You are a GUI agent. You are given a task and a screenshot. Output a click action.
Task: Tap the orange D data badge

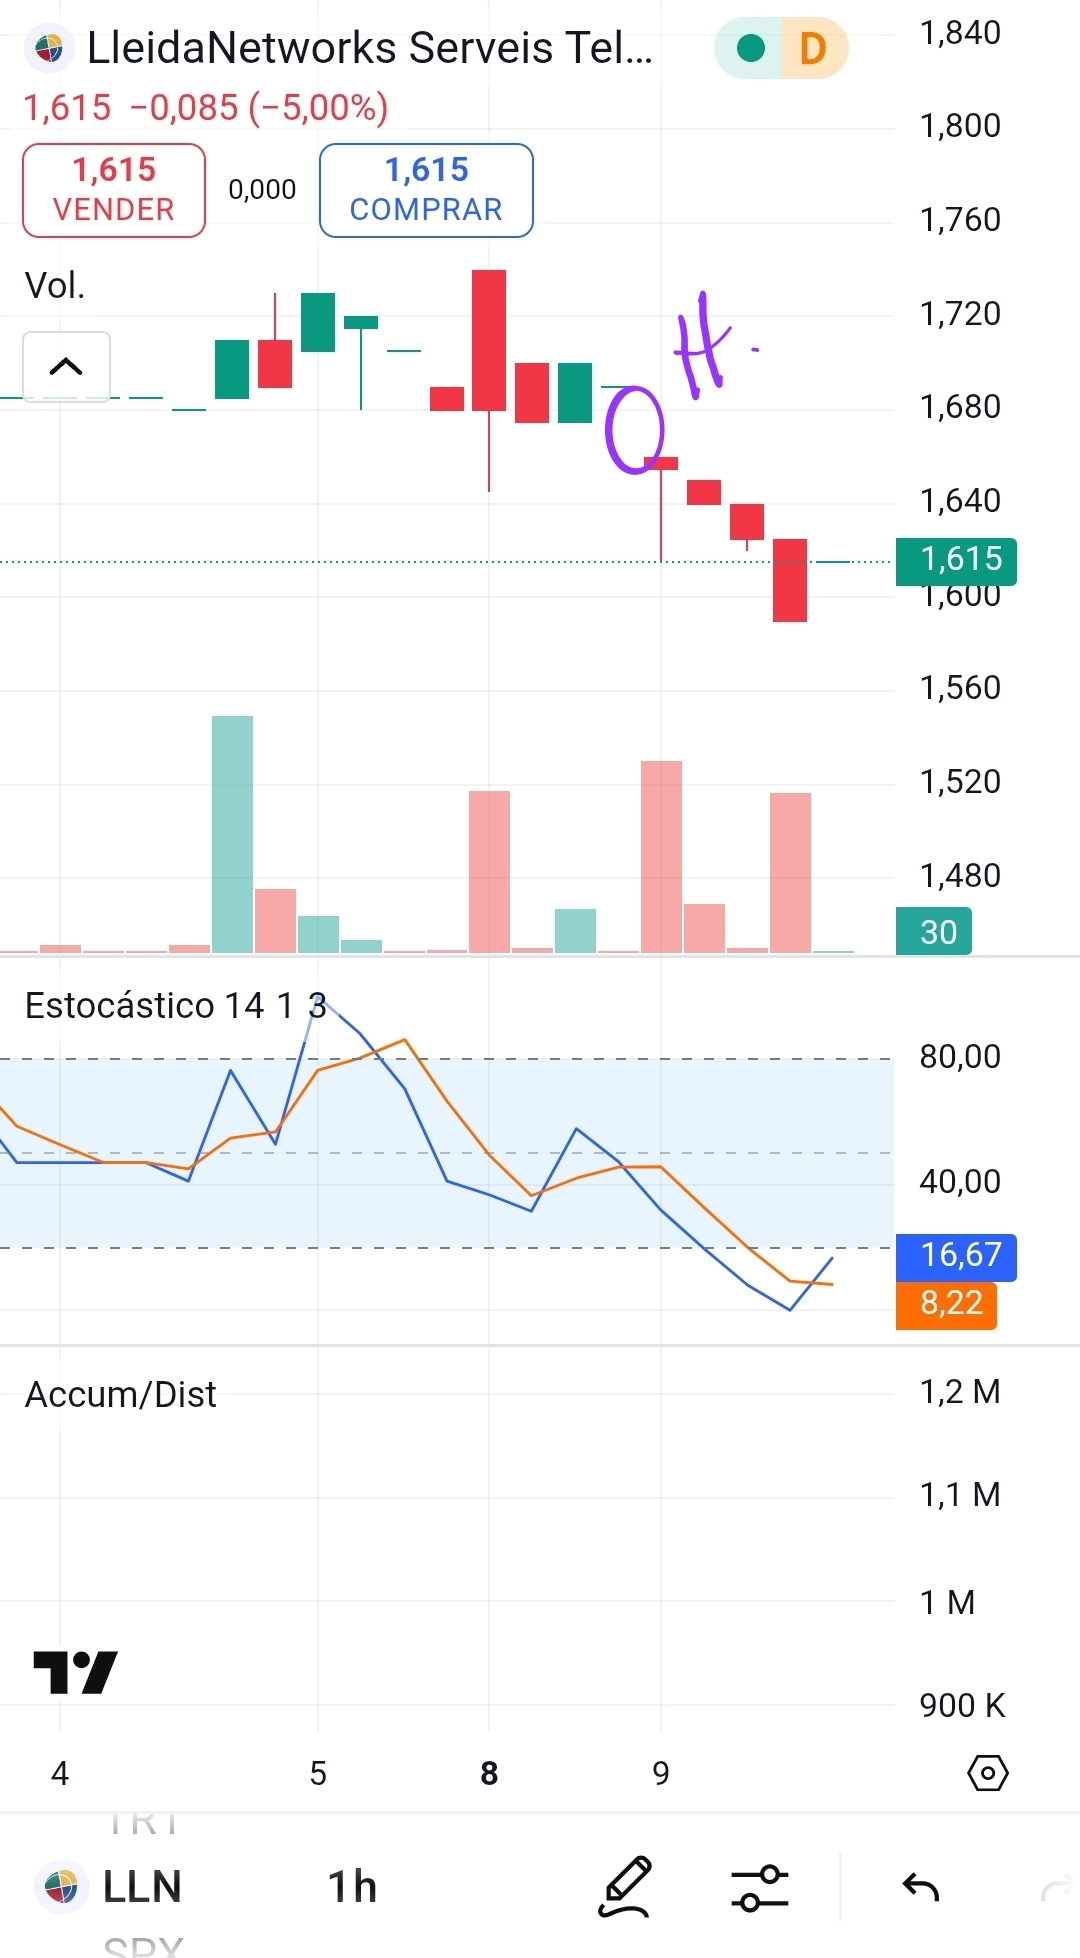pos(814,48)
